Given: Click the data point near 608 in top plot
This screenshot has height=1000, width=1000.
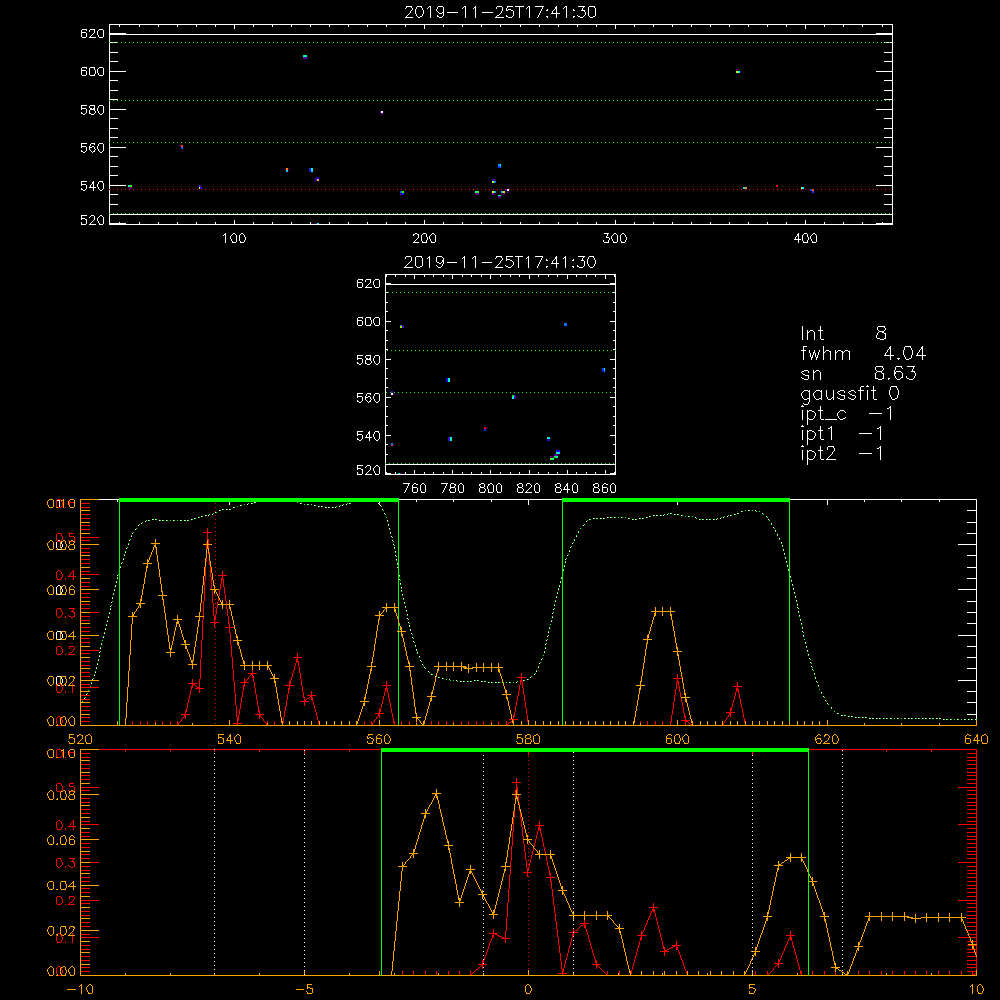Looking at the screenshot, I should pyautogui.click(x=305, y=57).
